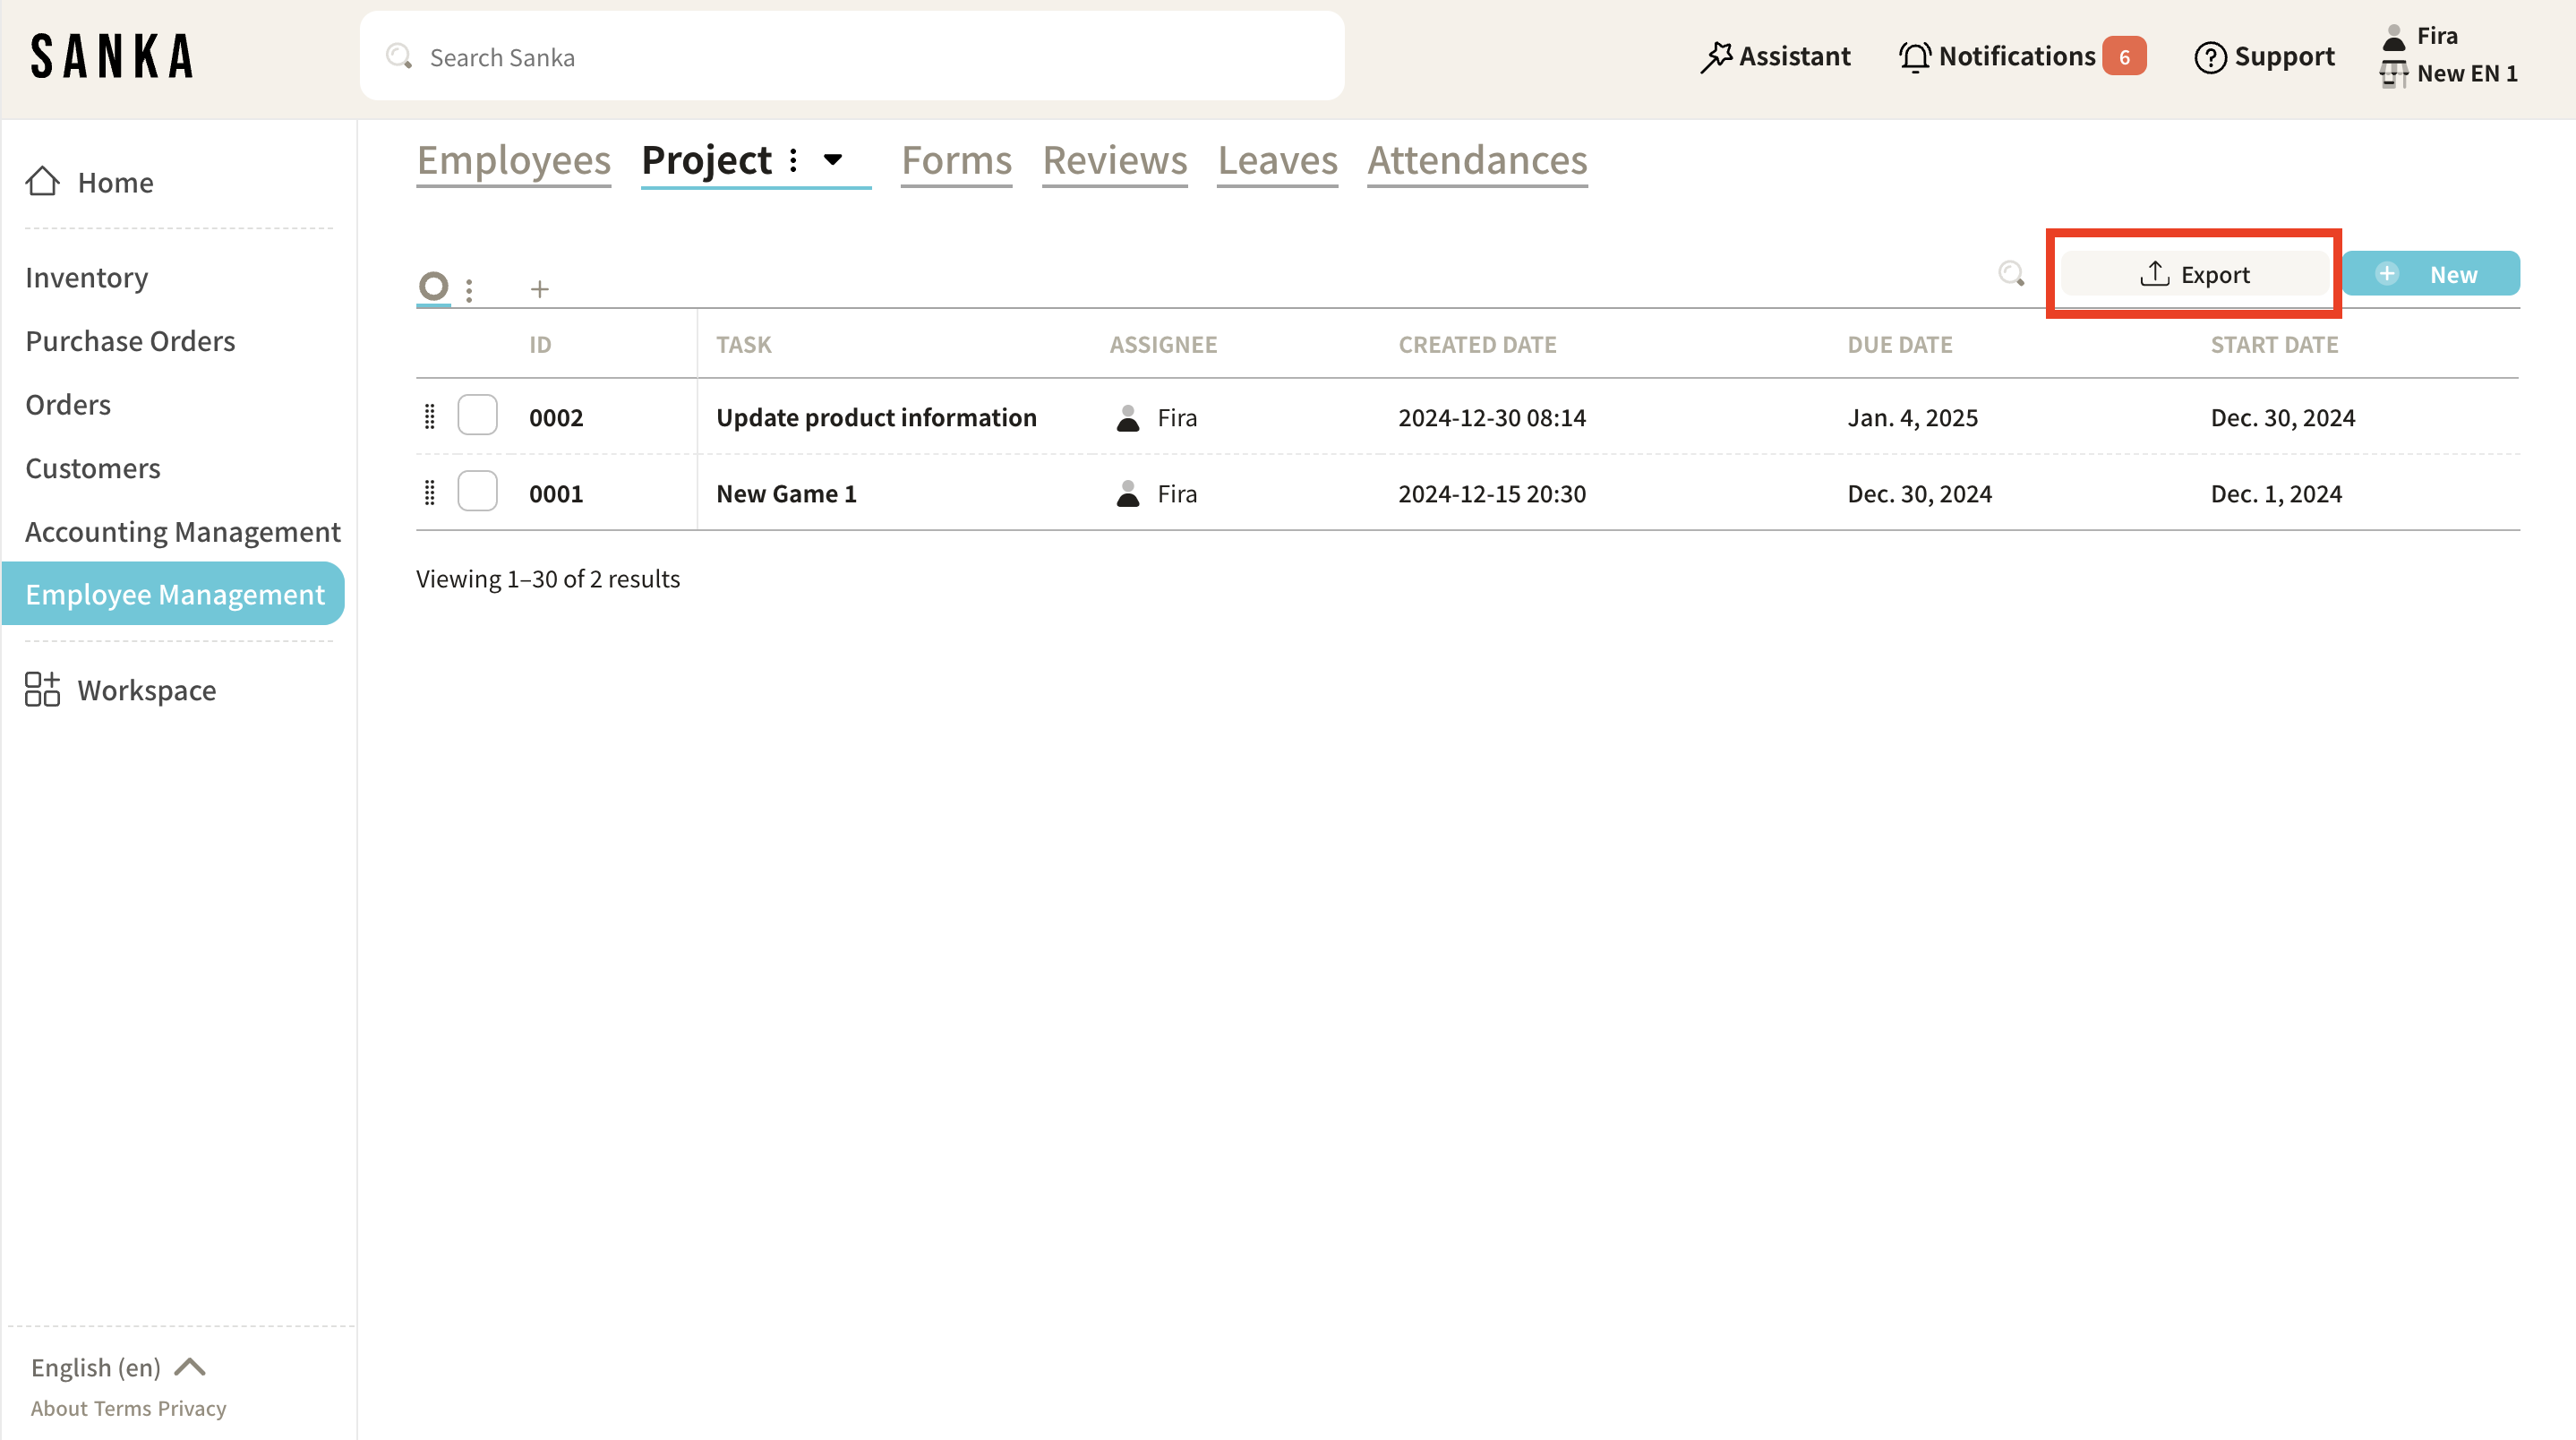Open the Project tab three-dot menu
The image size is (2576, 1440).
[x=793, y=160]
